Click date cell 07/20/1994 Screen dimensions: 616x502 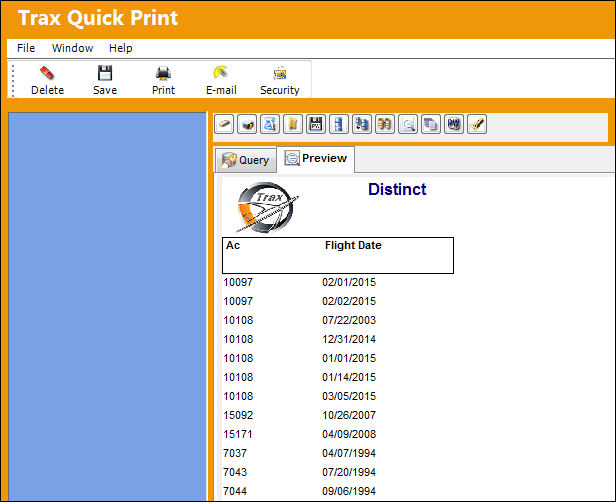(x=349, y=472)
